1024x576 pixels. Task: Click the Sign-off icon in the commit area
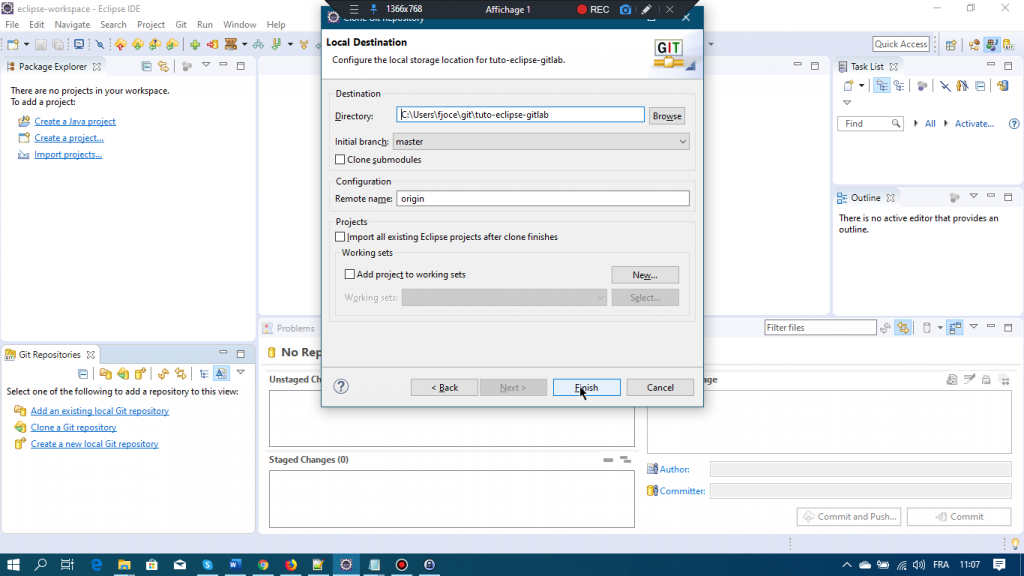point(969,379)
